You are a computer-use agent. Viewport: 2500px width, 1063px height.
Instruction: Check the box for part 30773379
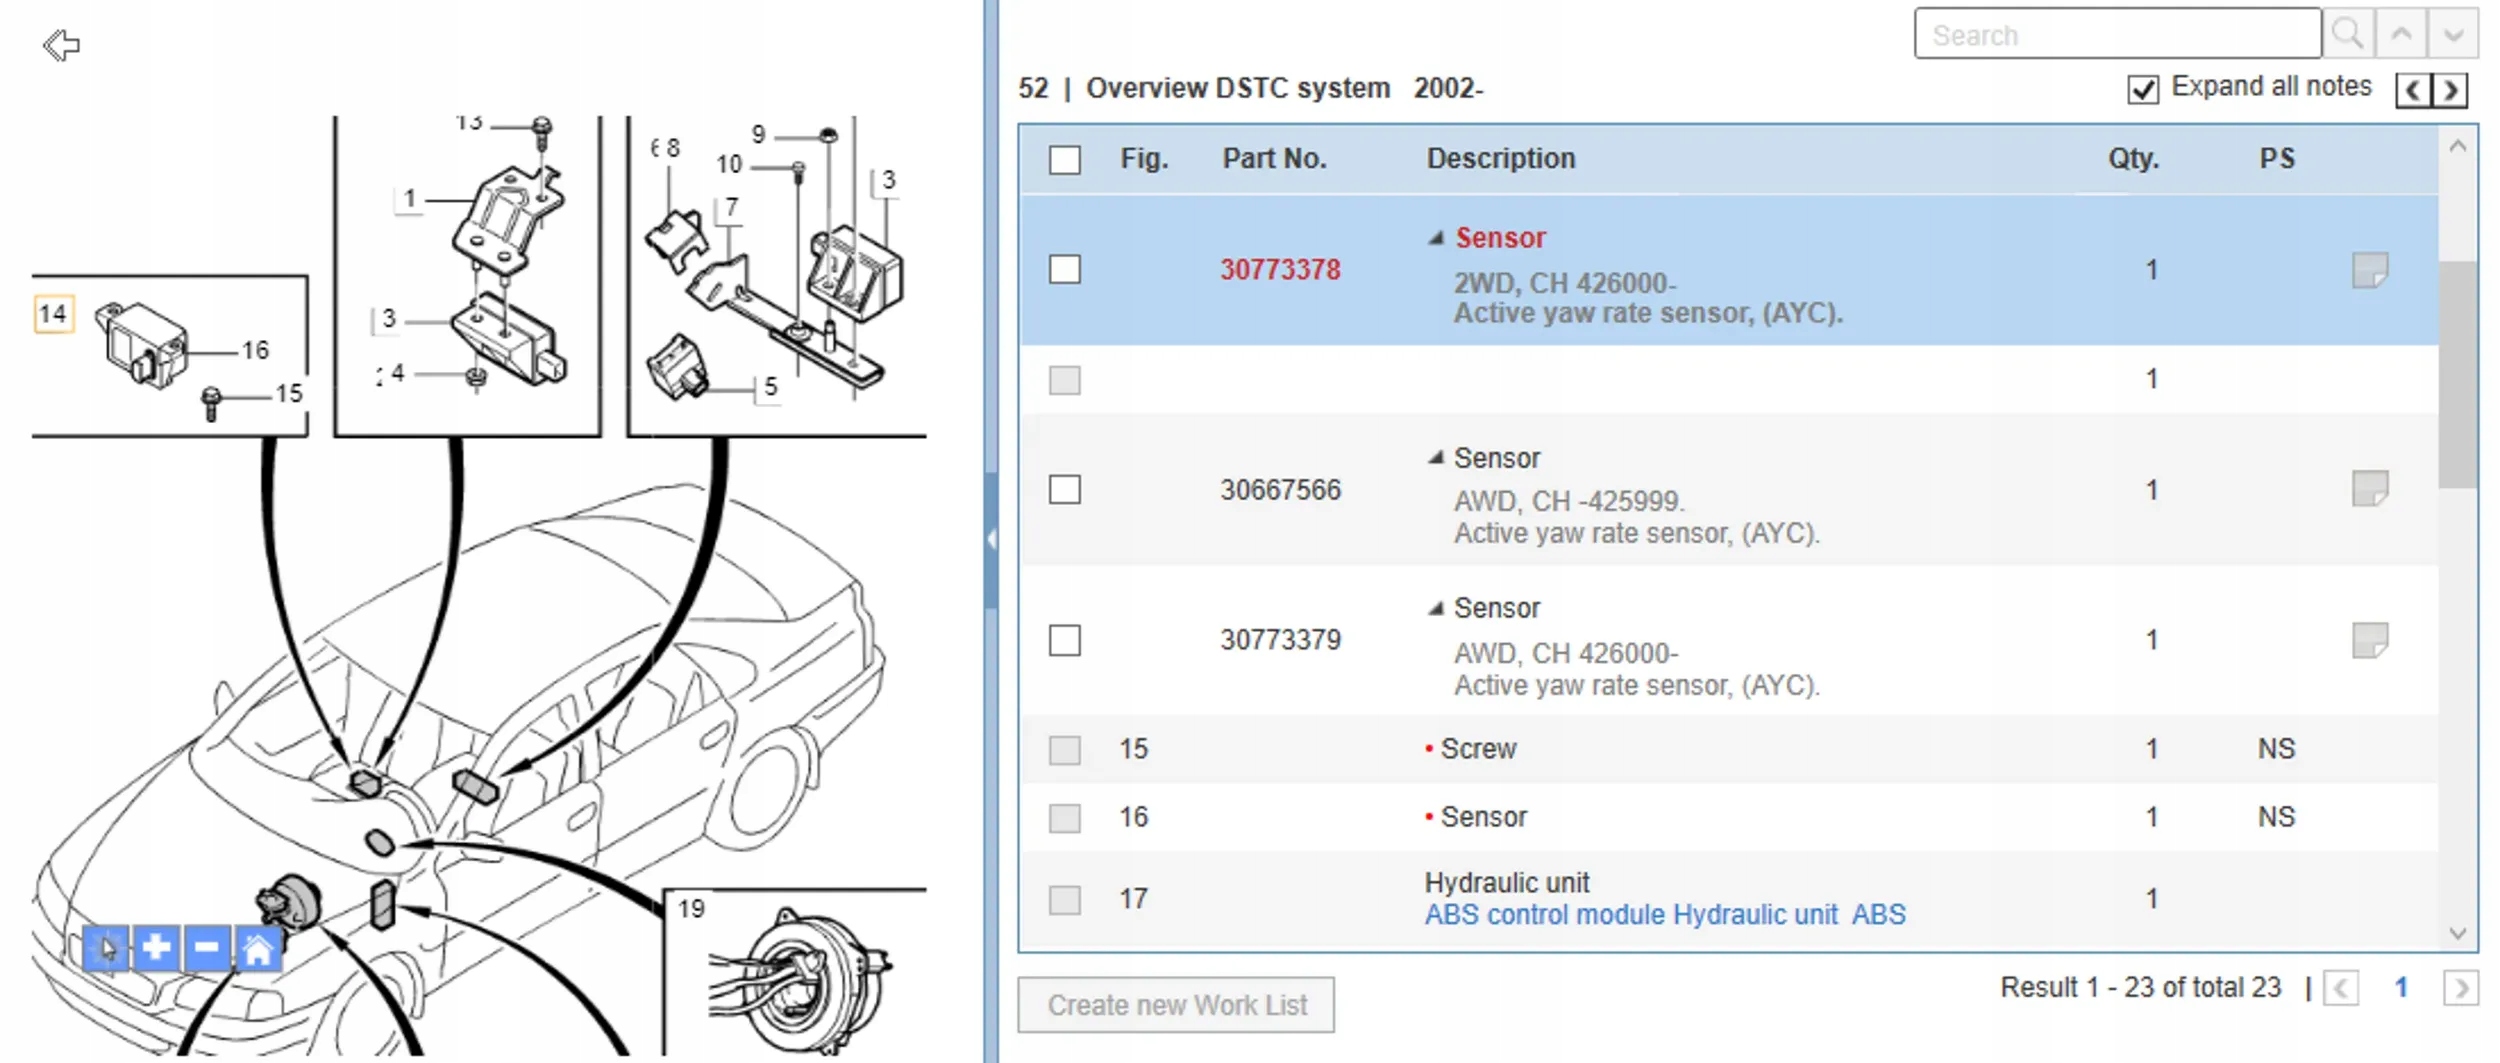coord(1064,640)
